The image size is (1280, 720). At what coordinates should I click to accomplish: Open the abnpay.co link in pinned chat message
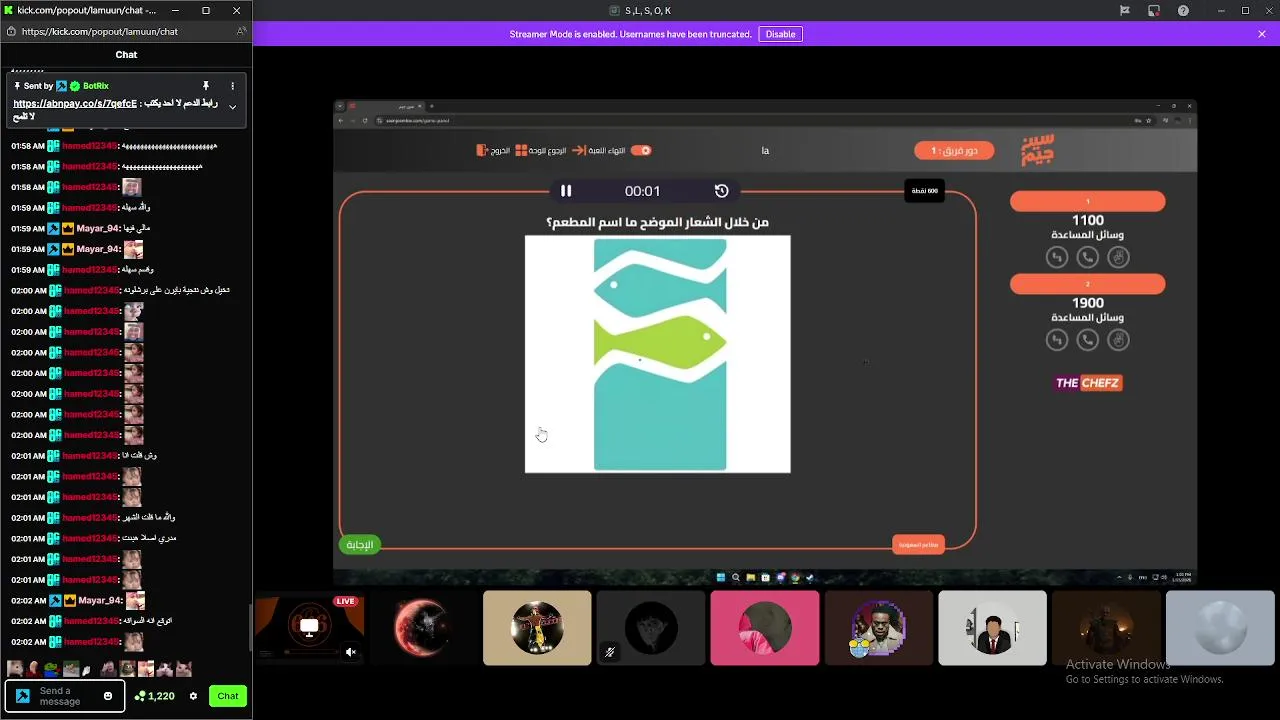(75, 103)
